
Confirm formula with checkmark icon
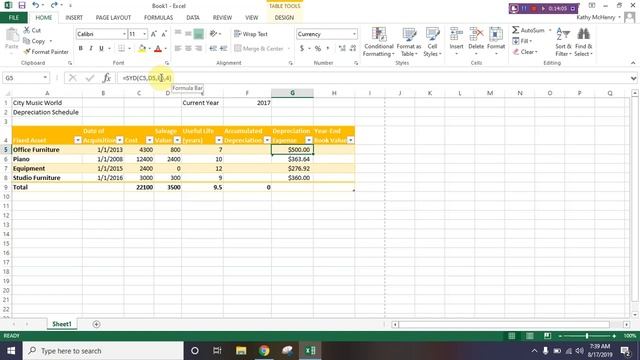point(90,78)
